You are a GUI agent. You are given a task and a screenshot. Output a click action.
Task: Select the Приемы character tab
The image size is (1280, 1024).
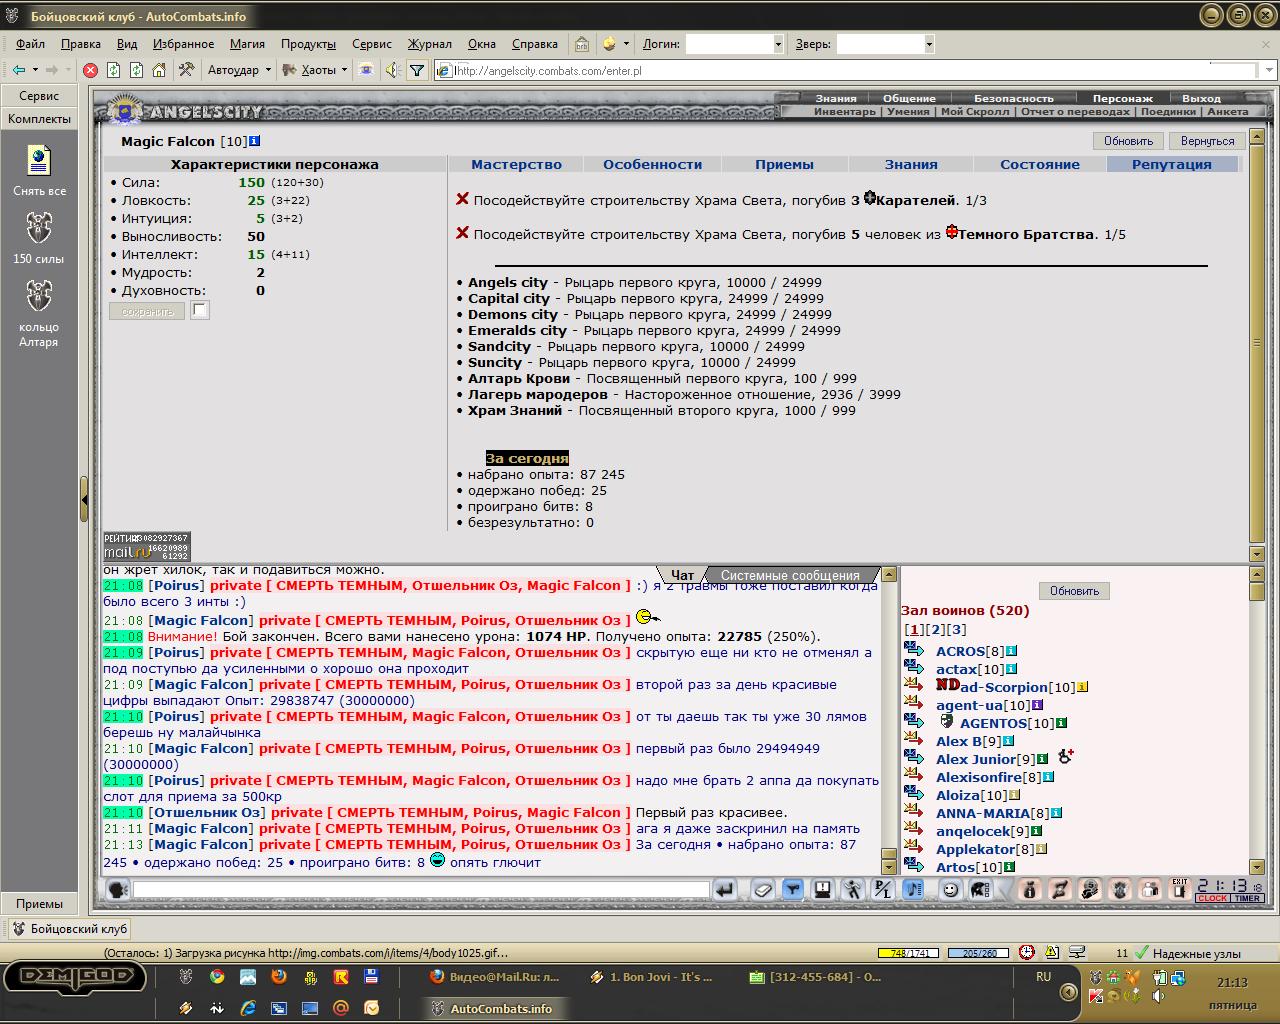point(784,164)
